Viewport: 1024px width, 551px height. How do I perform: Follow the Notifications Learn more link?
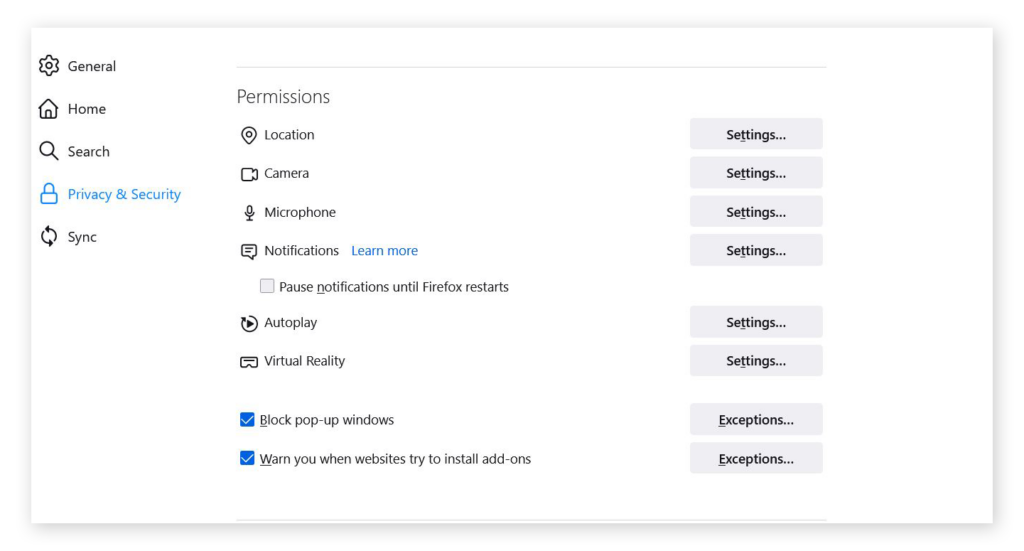(x=384, y=251)
